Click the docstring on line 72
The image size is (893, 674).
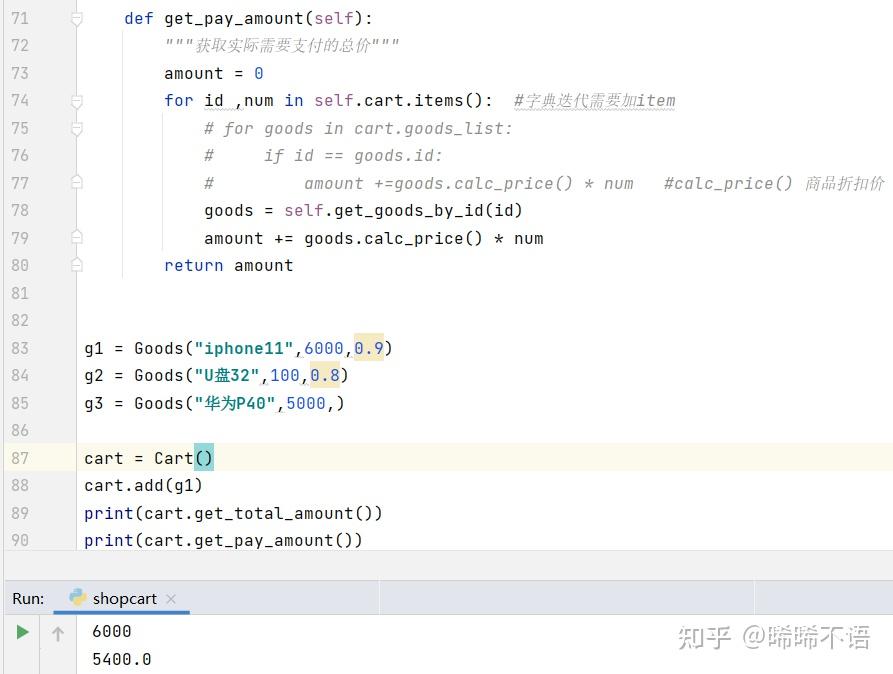click(282, 45)
